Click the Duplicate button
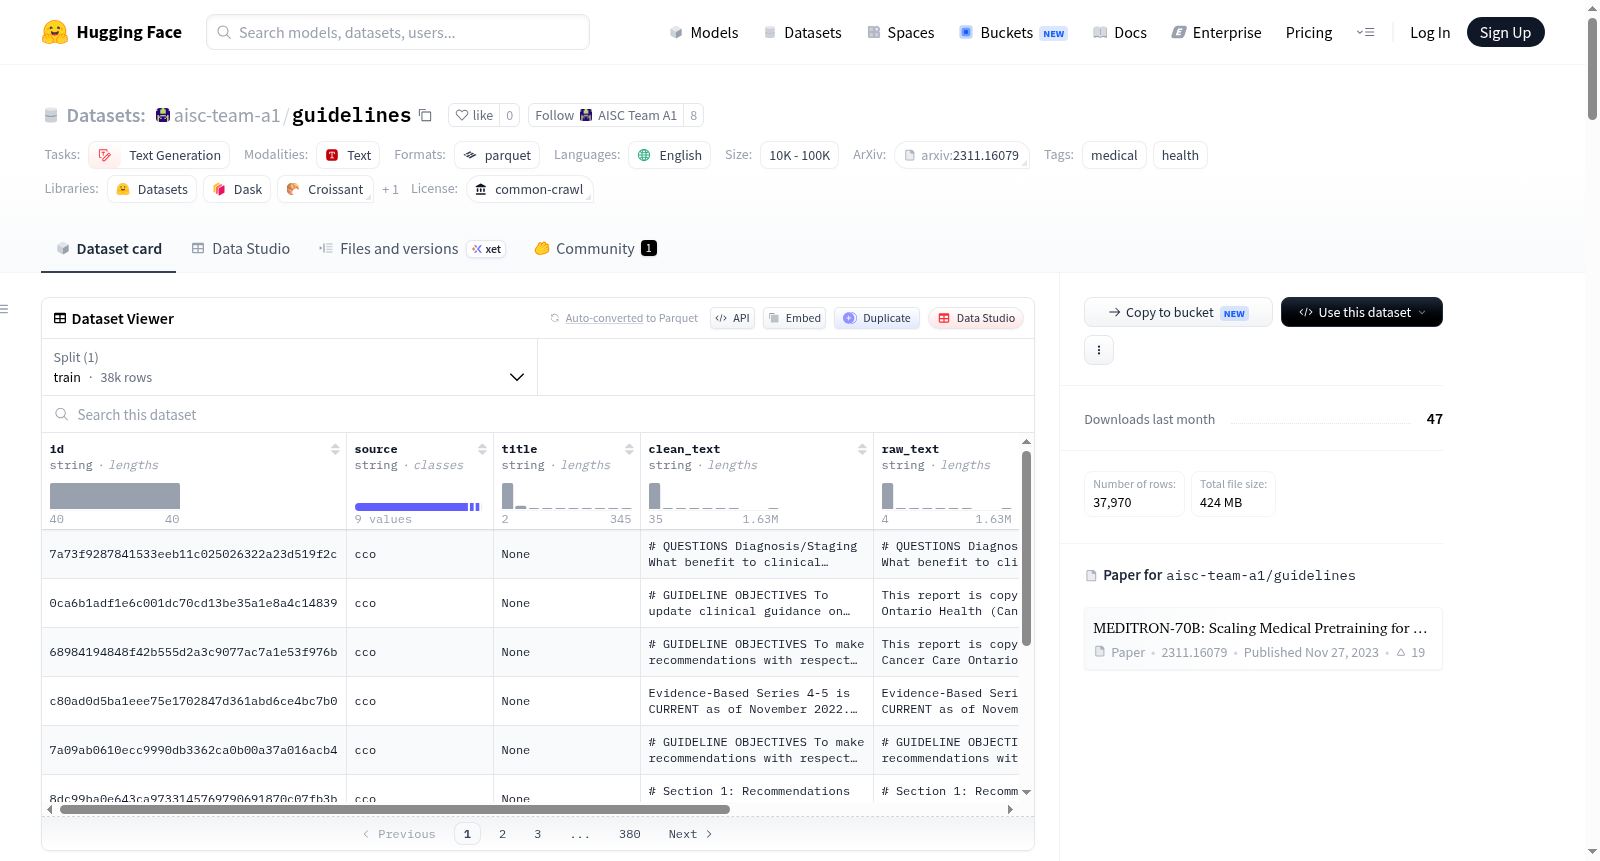1600x861 pixels. point(877,318)
